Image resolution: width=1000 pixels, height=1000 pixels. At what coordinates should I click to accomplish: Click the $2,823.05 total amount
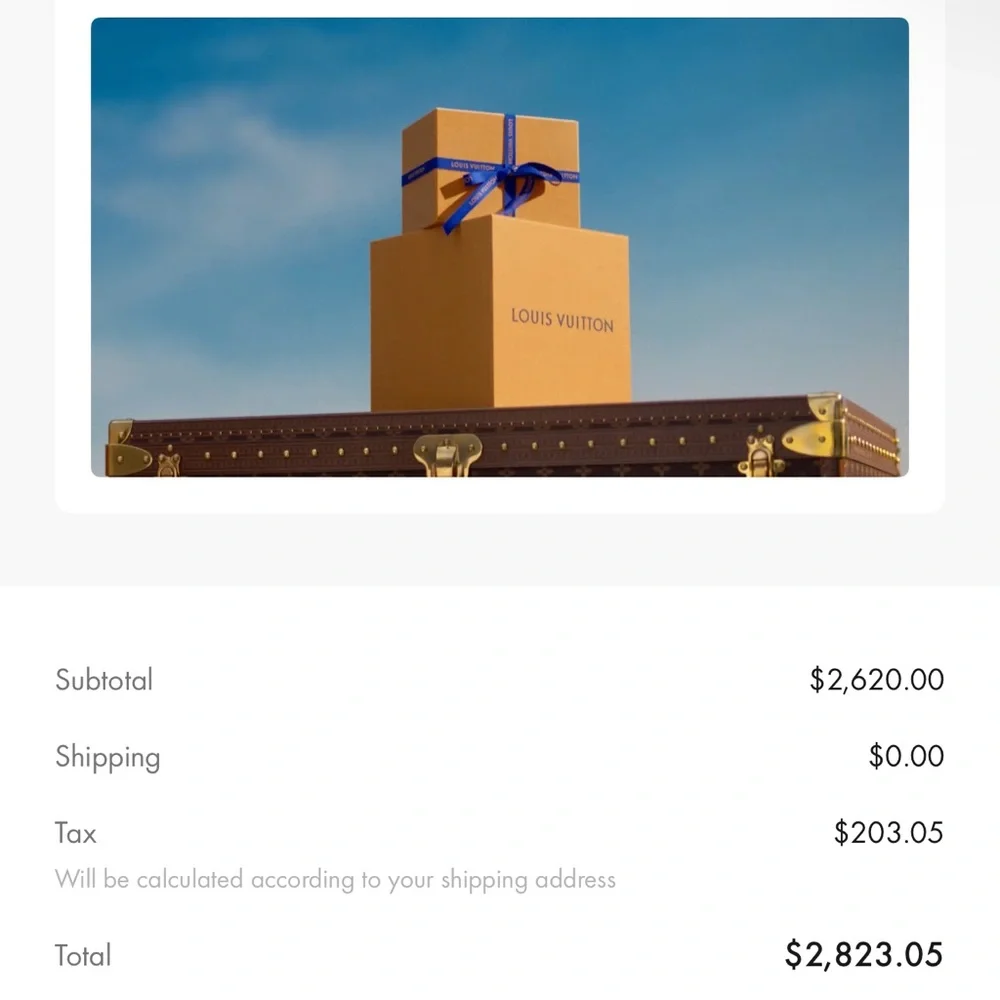(x=863, y=955)
